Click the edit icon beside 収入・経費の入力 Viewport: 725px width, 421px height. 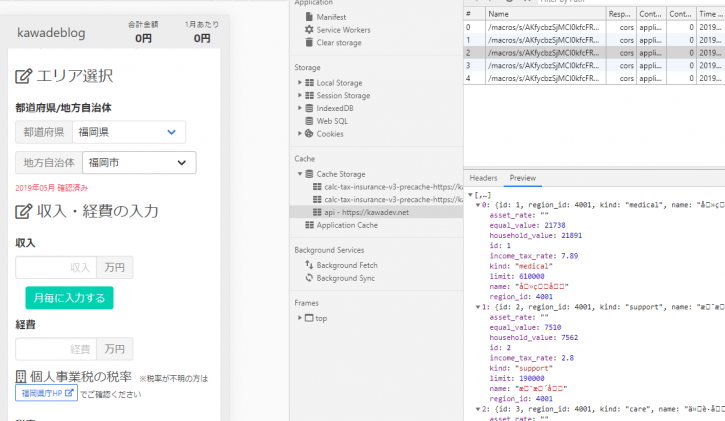[x=24, y=212]
